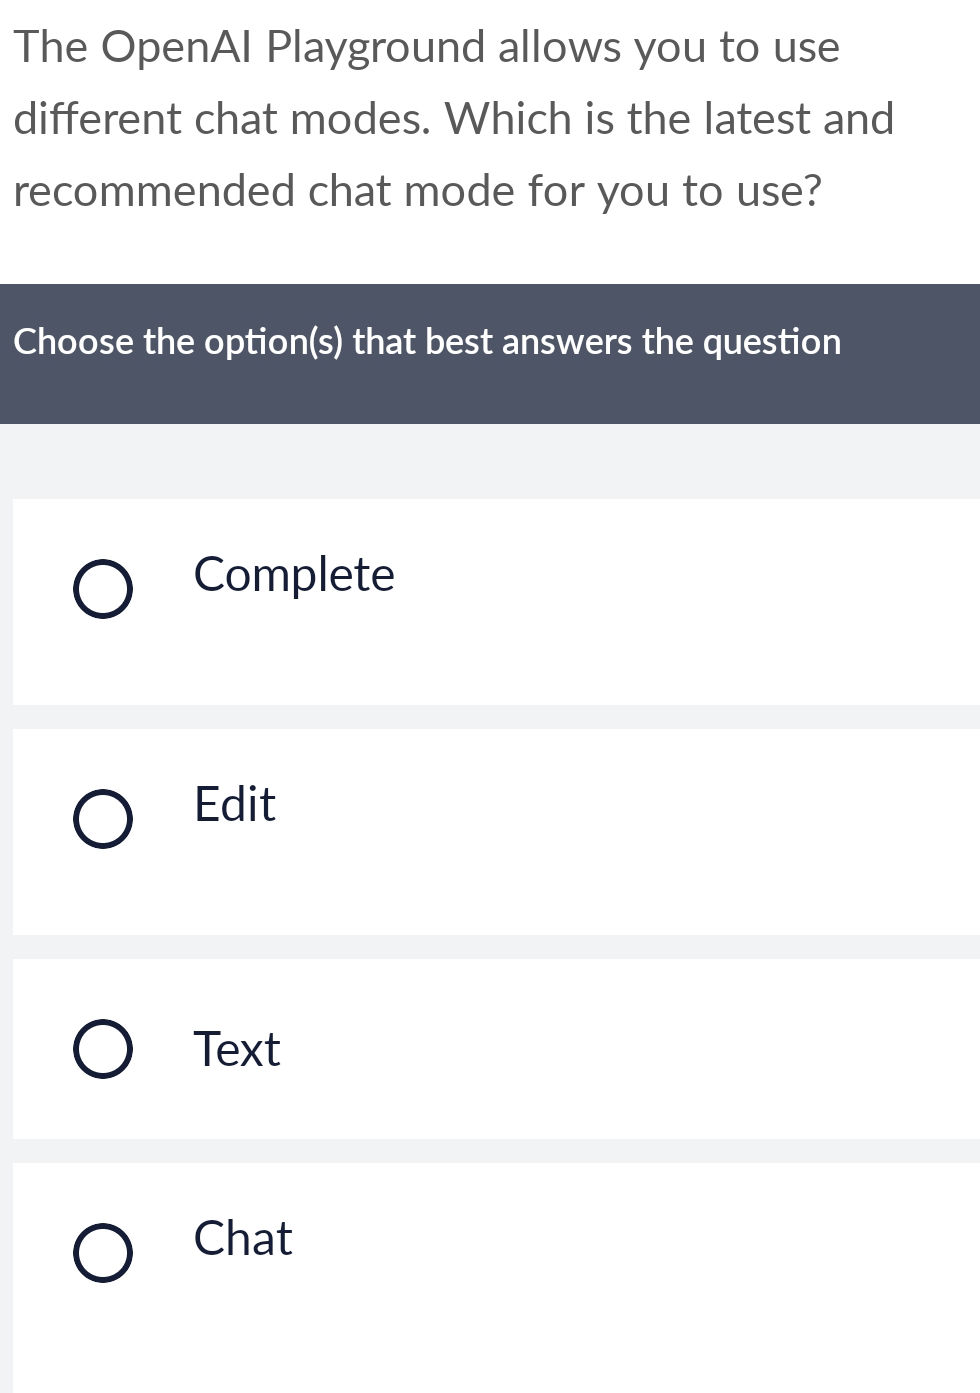This screenshot has height=1393, width=980.
Task: Click the Complete option label
Action: pyautogui.click(x=293, y=575)
